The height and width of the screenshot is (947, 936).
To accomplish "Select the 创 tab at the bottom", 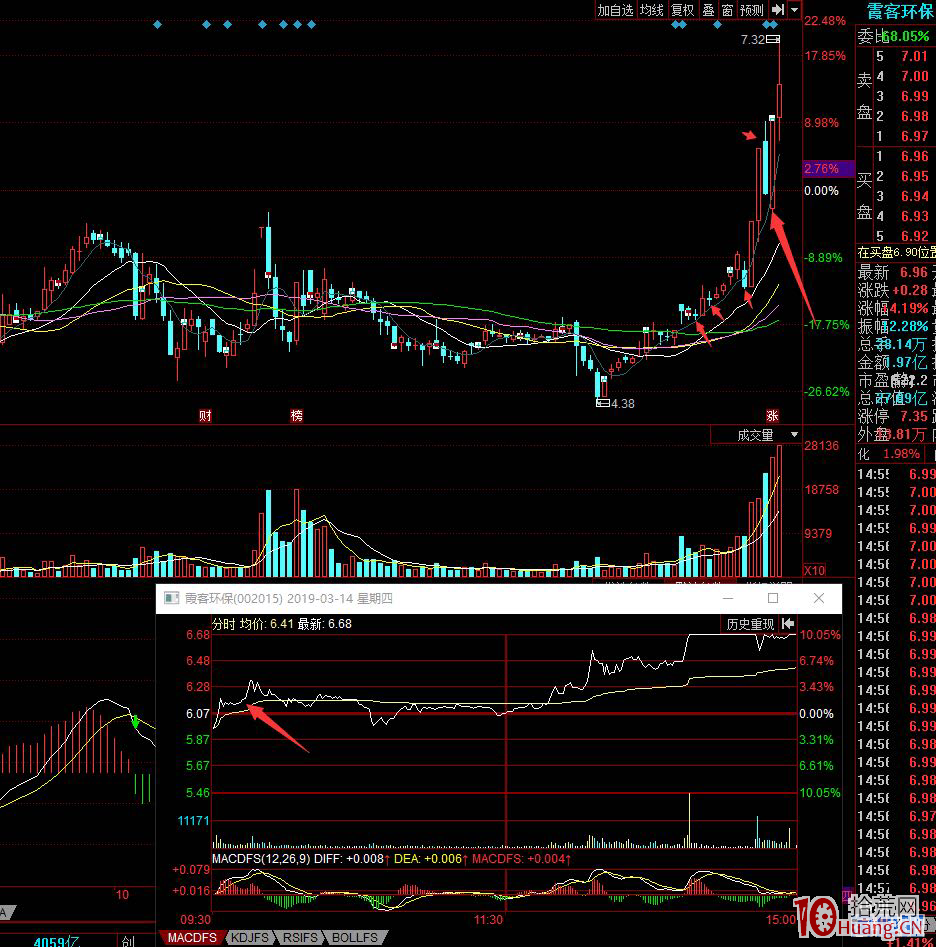I will (x=129, y=941).
